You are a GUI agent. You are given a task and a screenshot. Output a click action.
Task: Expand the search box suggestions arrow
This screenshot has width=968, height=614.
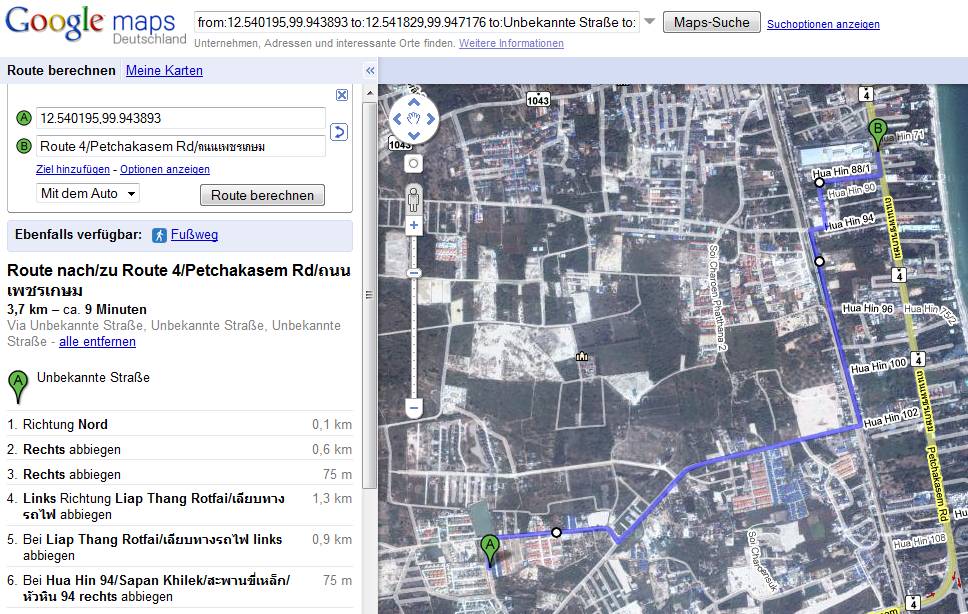[x=650, y=22]
